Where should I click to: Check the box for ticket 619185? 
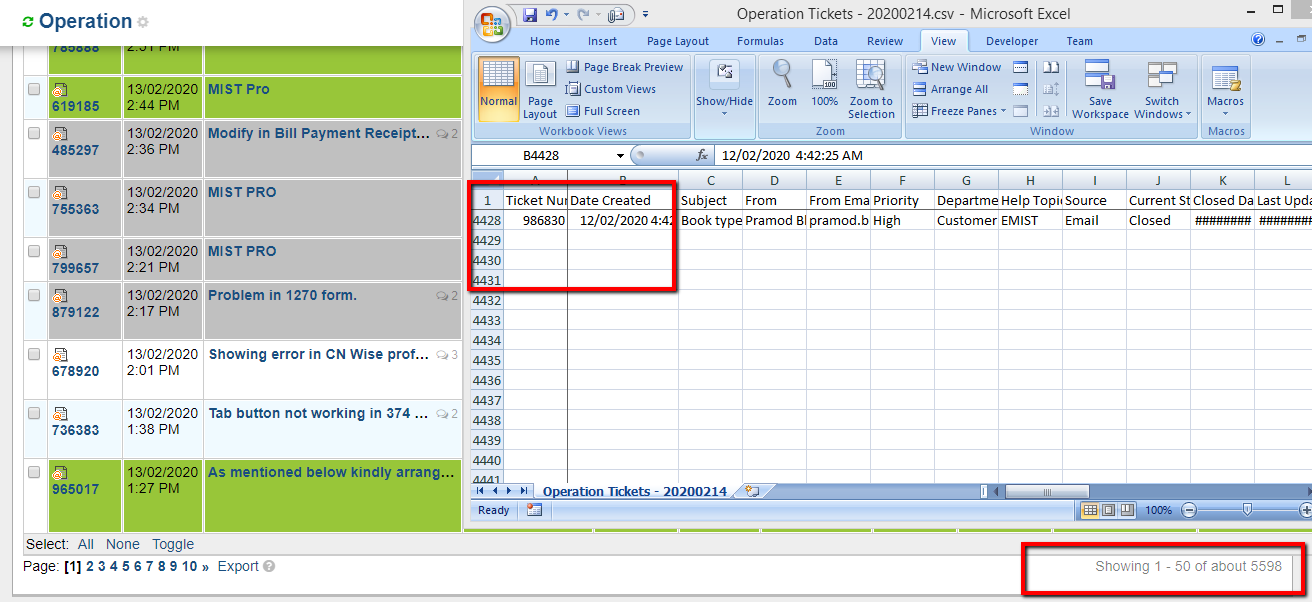[x=34, y=89]
